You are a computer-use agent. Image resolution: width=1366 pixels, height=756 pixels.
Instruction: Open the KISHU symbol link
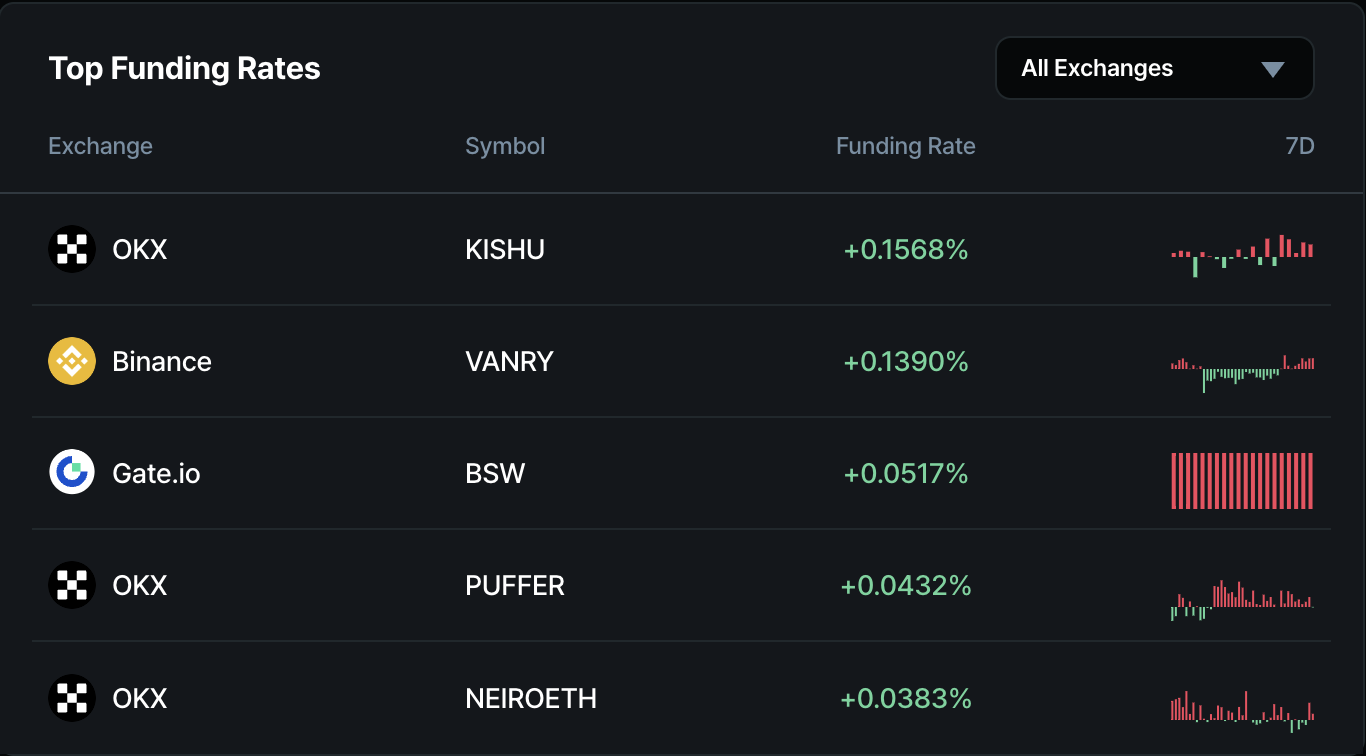pyautogui.click(x=505, y=249)
